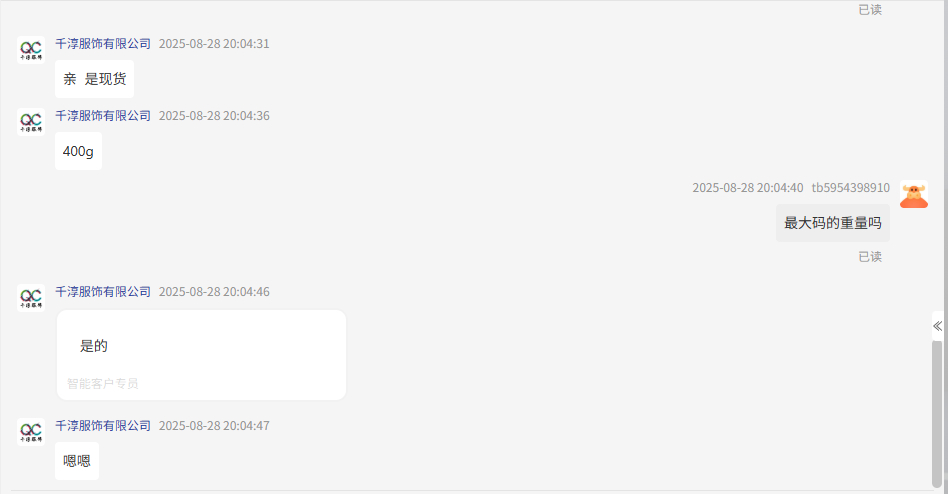
Task: Open 千淳服饰有限公司 name at 20:04:31
Action: click(x=103, y=44)
